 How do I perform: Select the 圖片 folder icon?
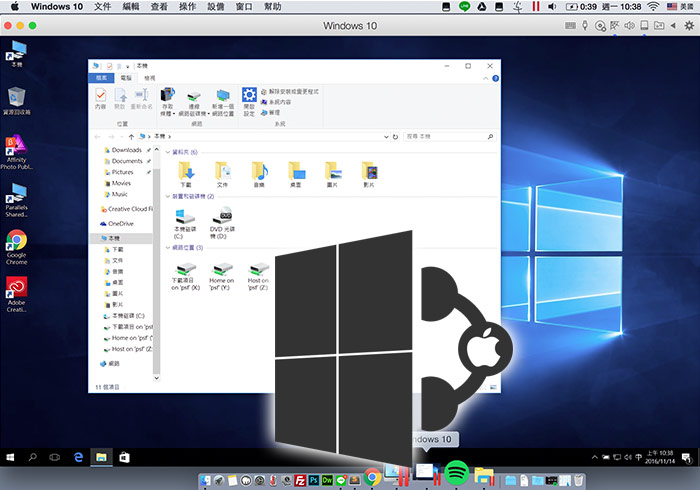point(333,170)
